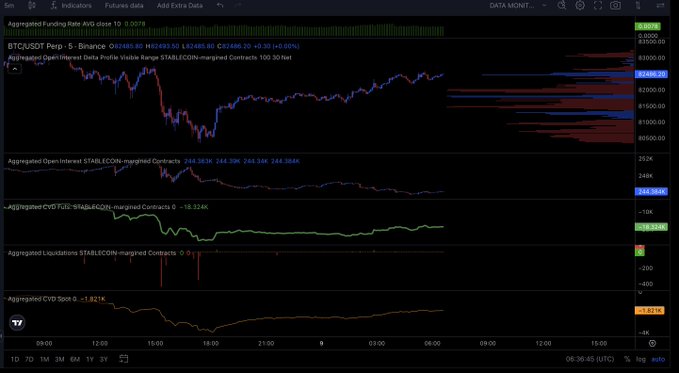
Task: Redo the last chart action
Action: [238, 6]
